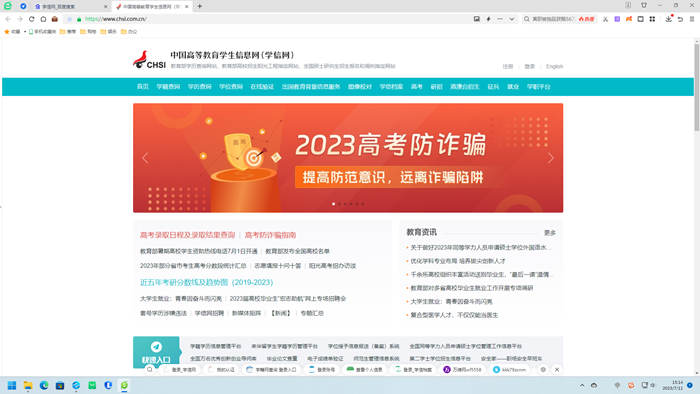700x394 pixels.
Task: Click the CHSI logo at page top
Action: coord(150,60)
